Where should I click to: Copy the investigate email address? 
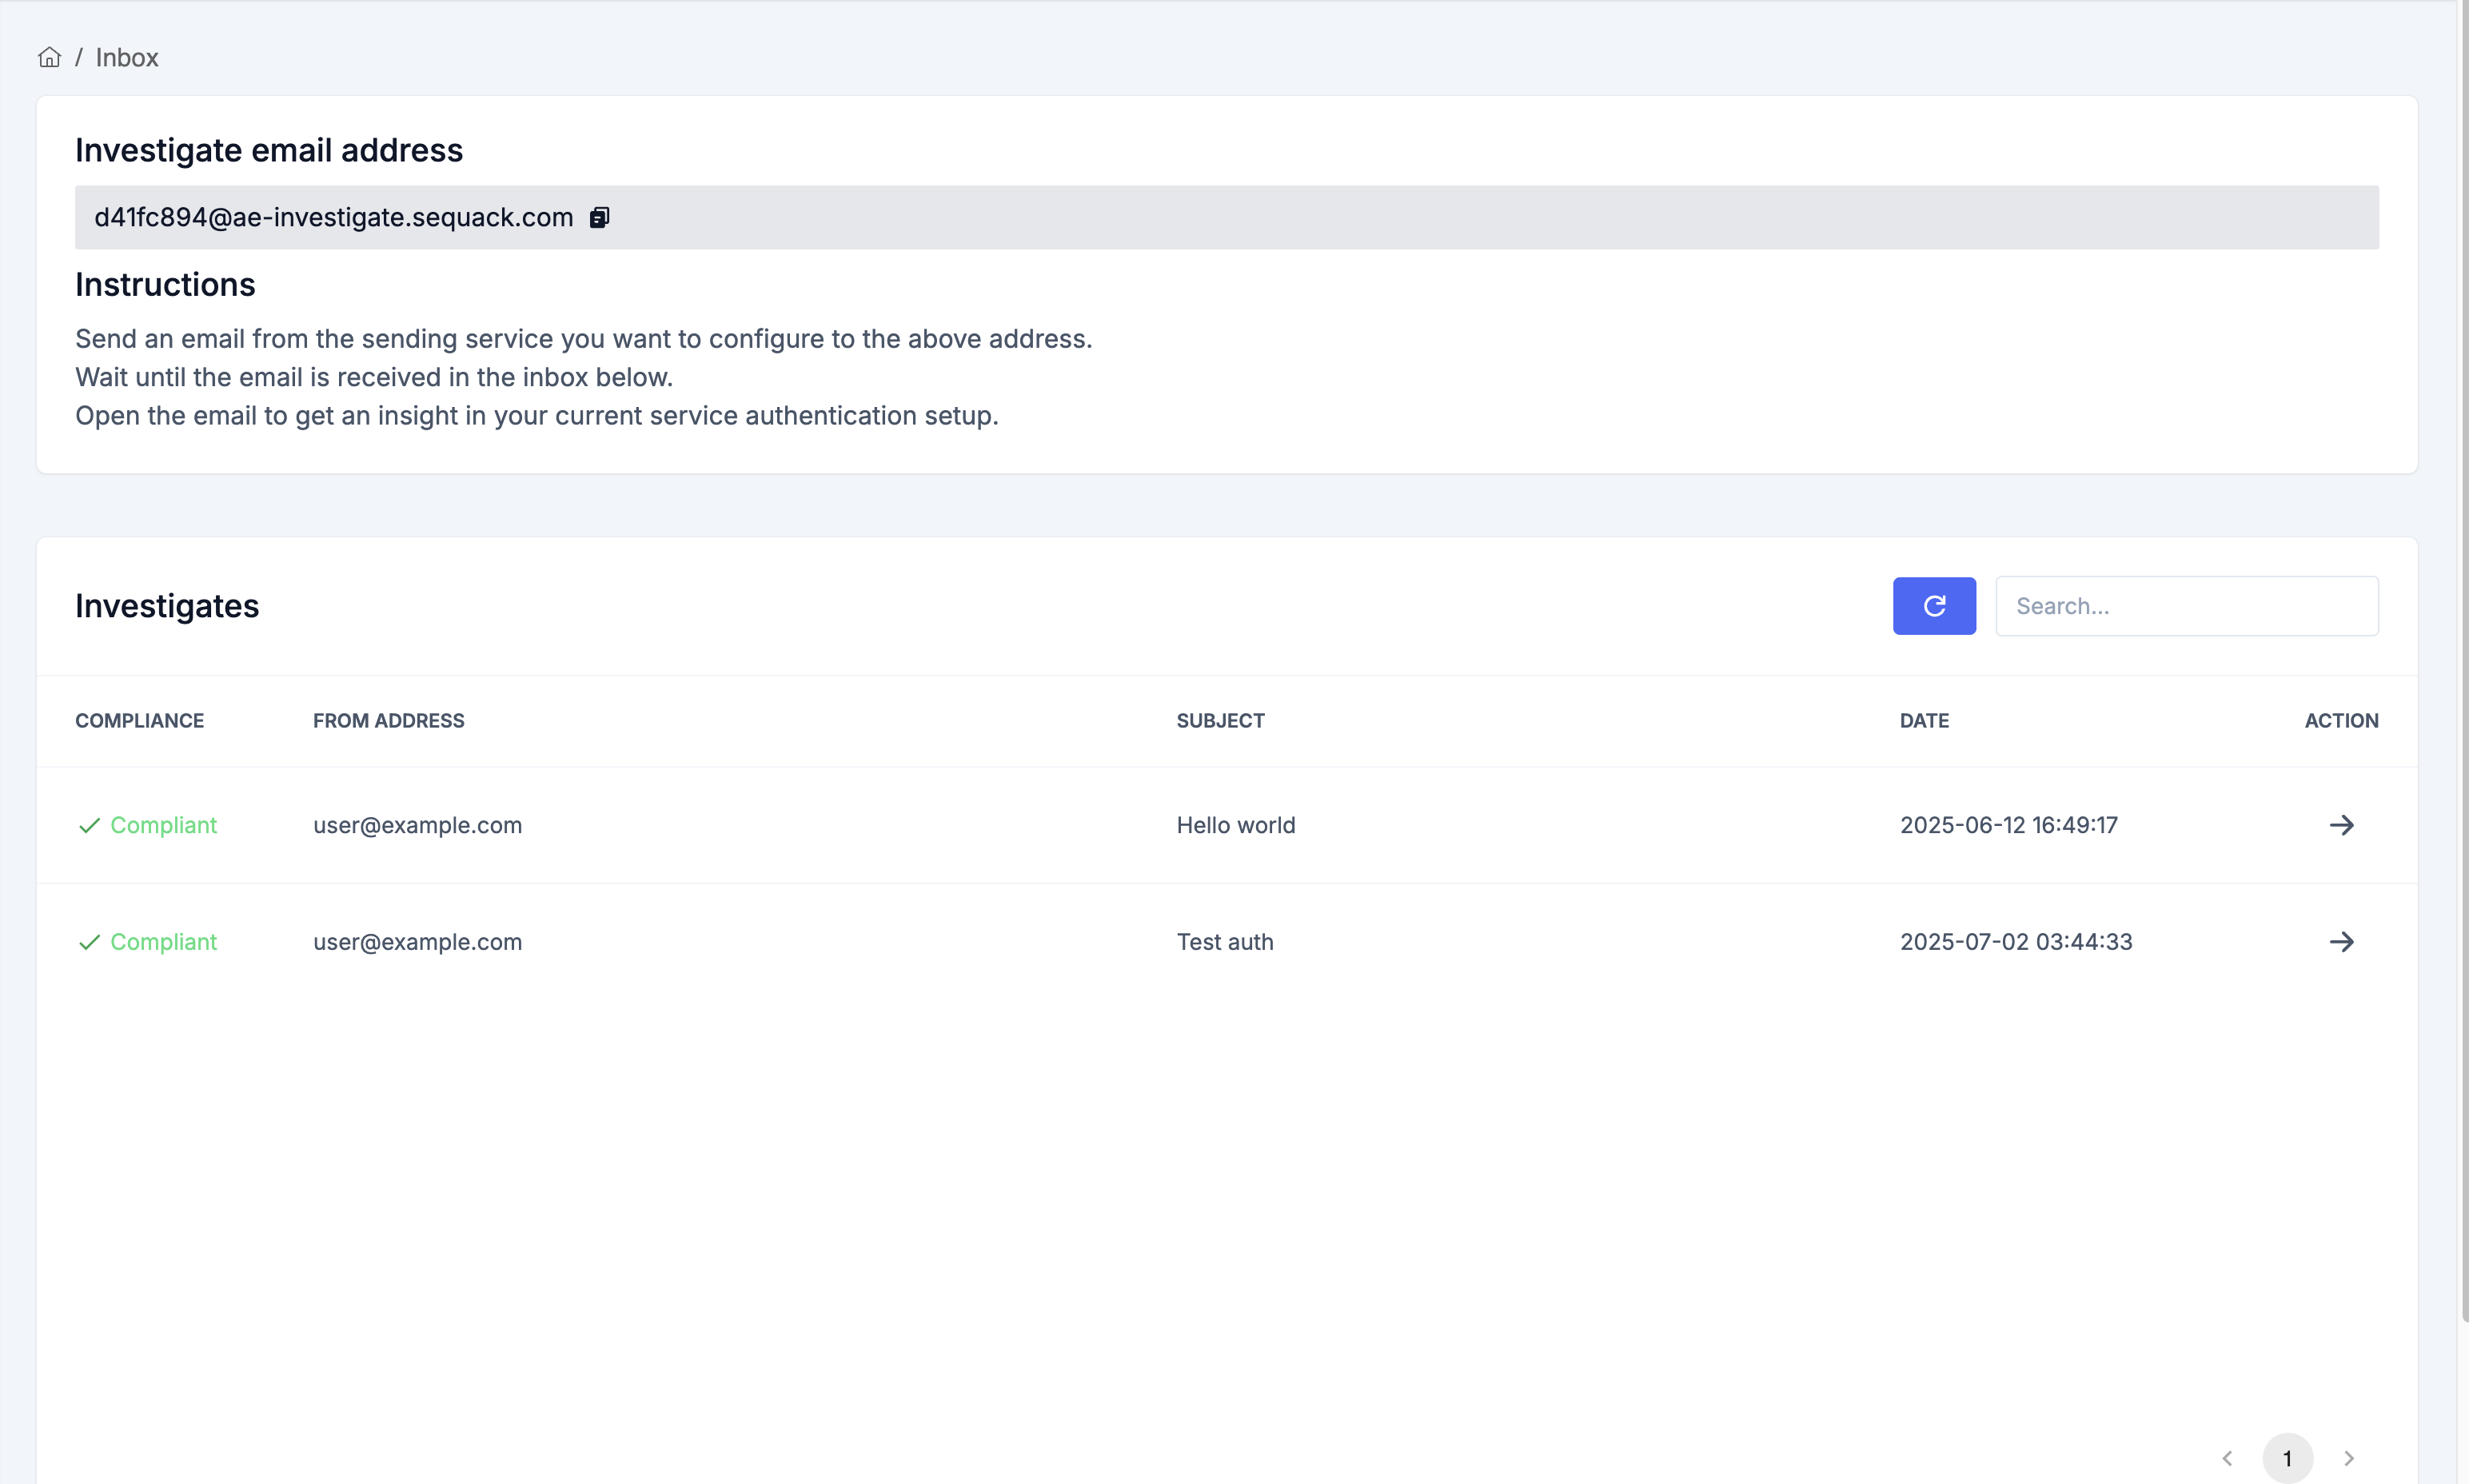point(599,217)
